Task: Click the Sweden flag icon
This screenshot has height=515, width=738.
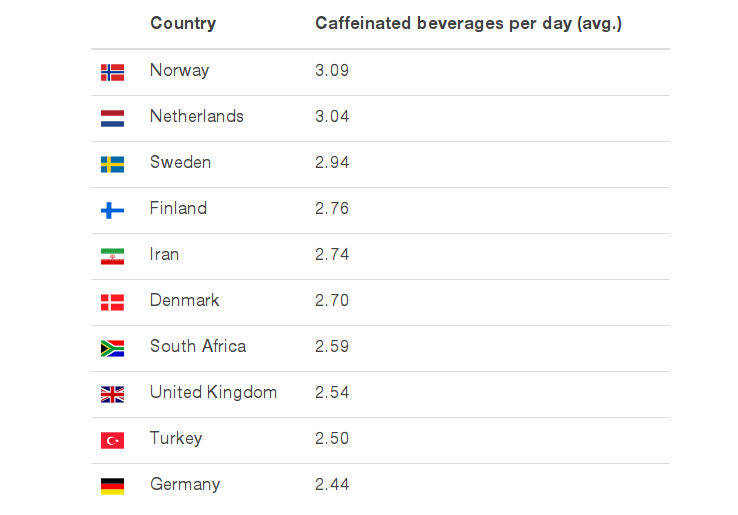Action: point(112,164)
